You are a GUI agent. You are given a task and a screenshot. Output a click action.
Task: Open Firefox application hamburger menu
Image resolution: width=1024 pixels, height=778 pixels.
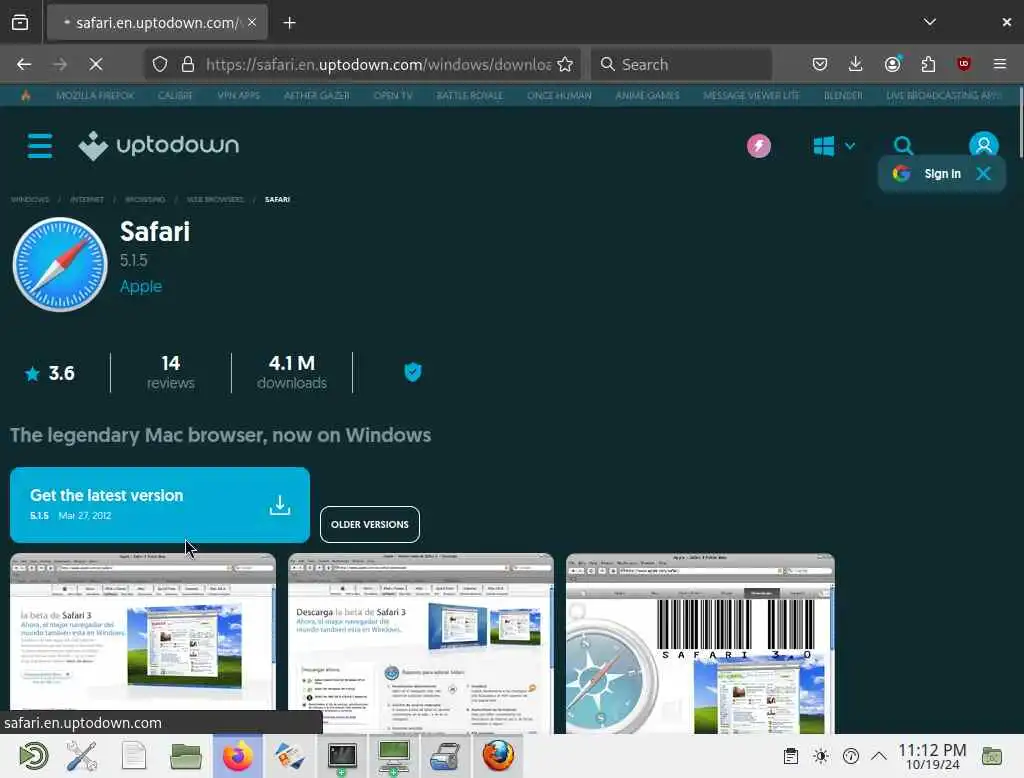1000,64
